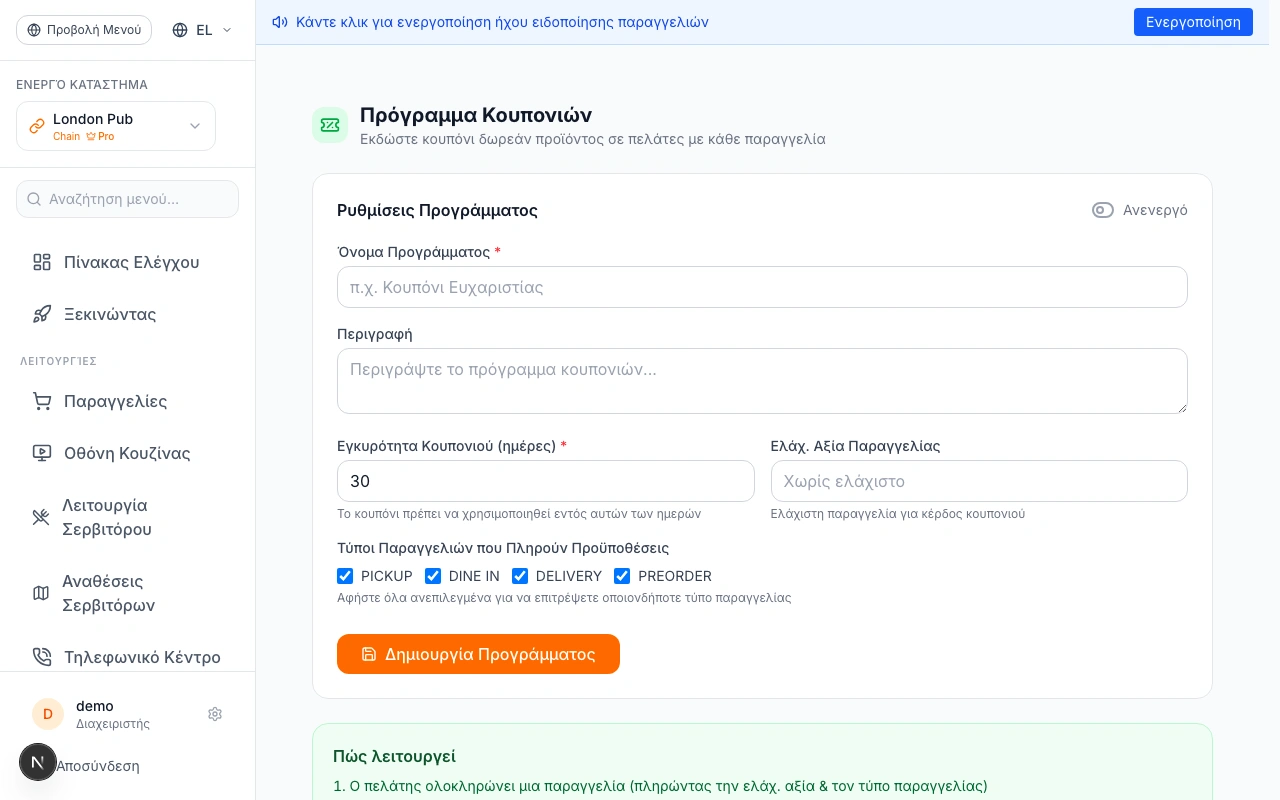Click the Ενεργοποίηση button

(1193, 22)
